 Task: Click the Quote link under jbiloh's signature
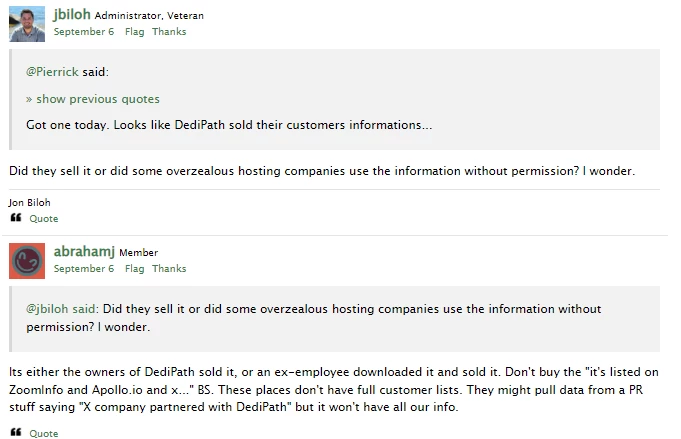pos(44,219)
